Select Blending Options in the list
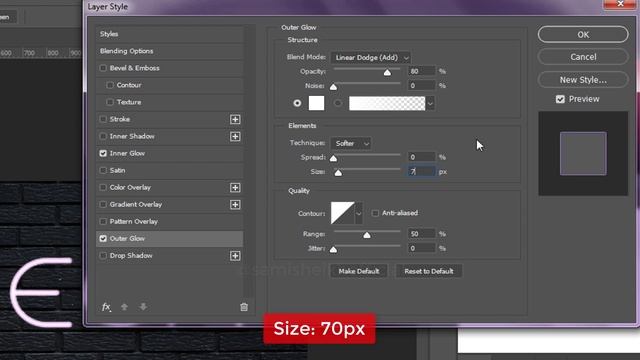This screenshot has width=640, height=360. pos(169,51)
